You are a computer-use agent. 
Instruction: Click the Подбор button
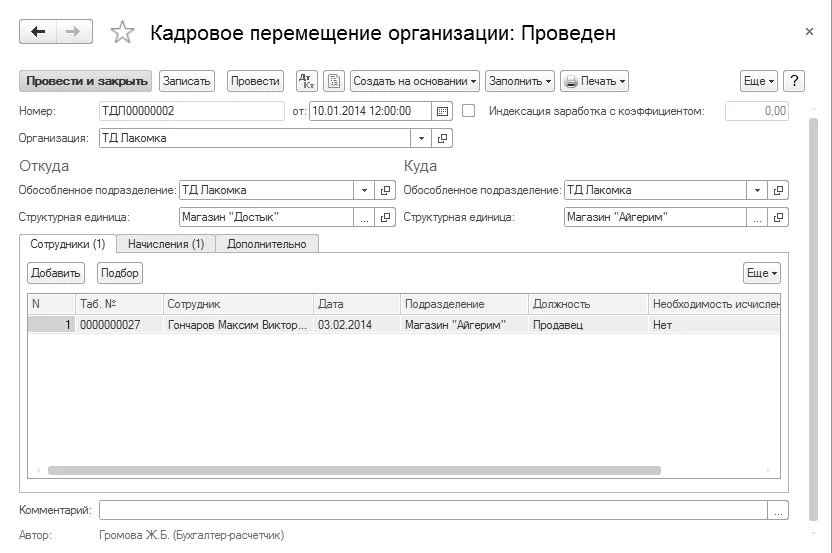pos(120,273)
